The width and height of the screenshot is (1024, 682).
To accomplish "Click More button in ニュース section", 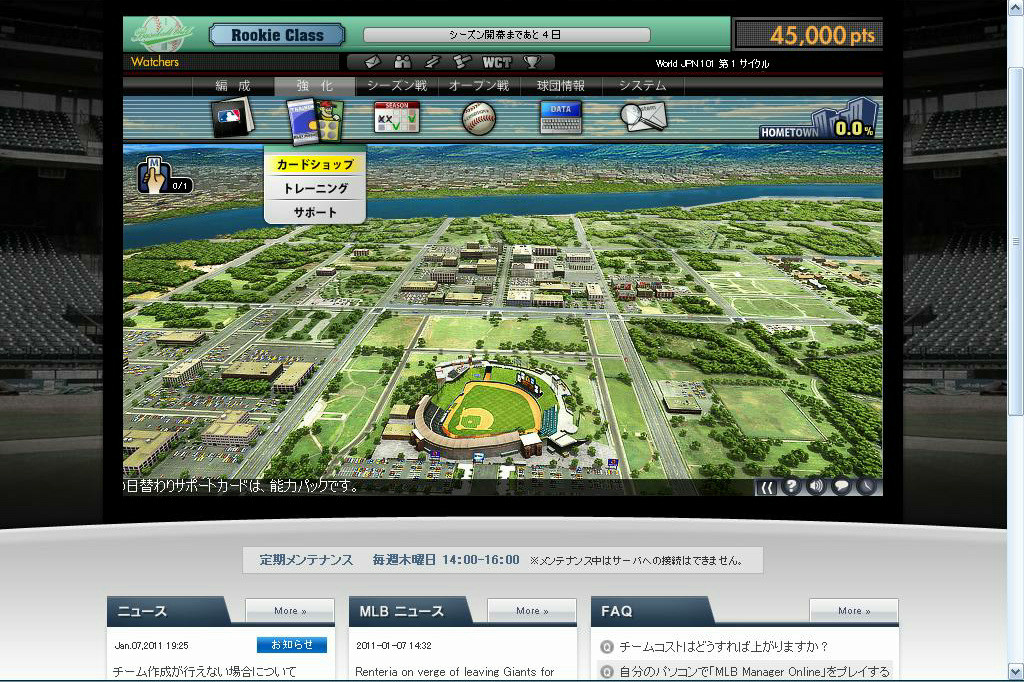I will (291, 610).
